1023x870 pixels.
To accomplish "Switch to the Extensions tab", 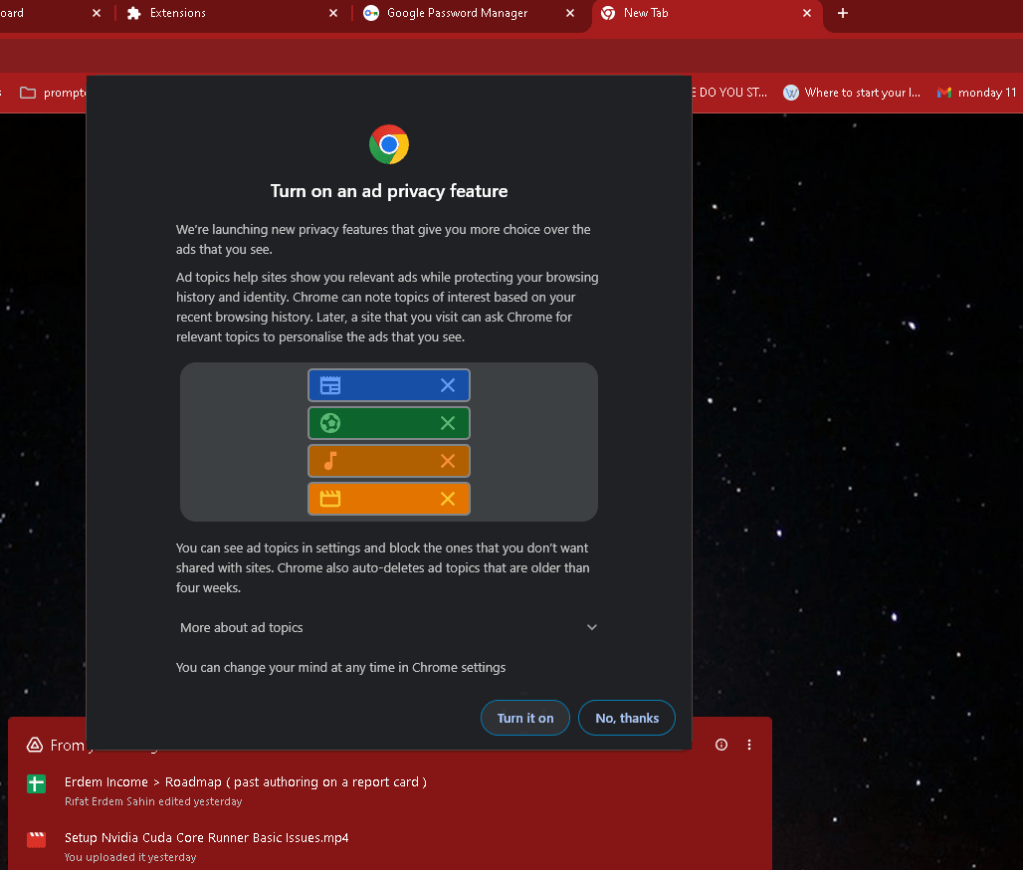I will click(x=232, y=13).
